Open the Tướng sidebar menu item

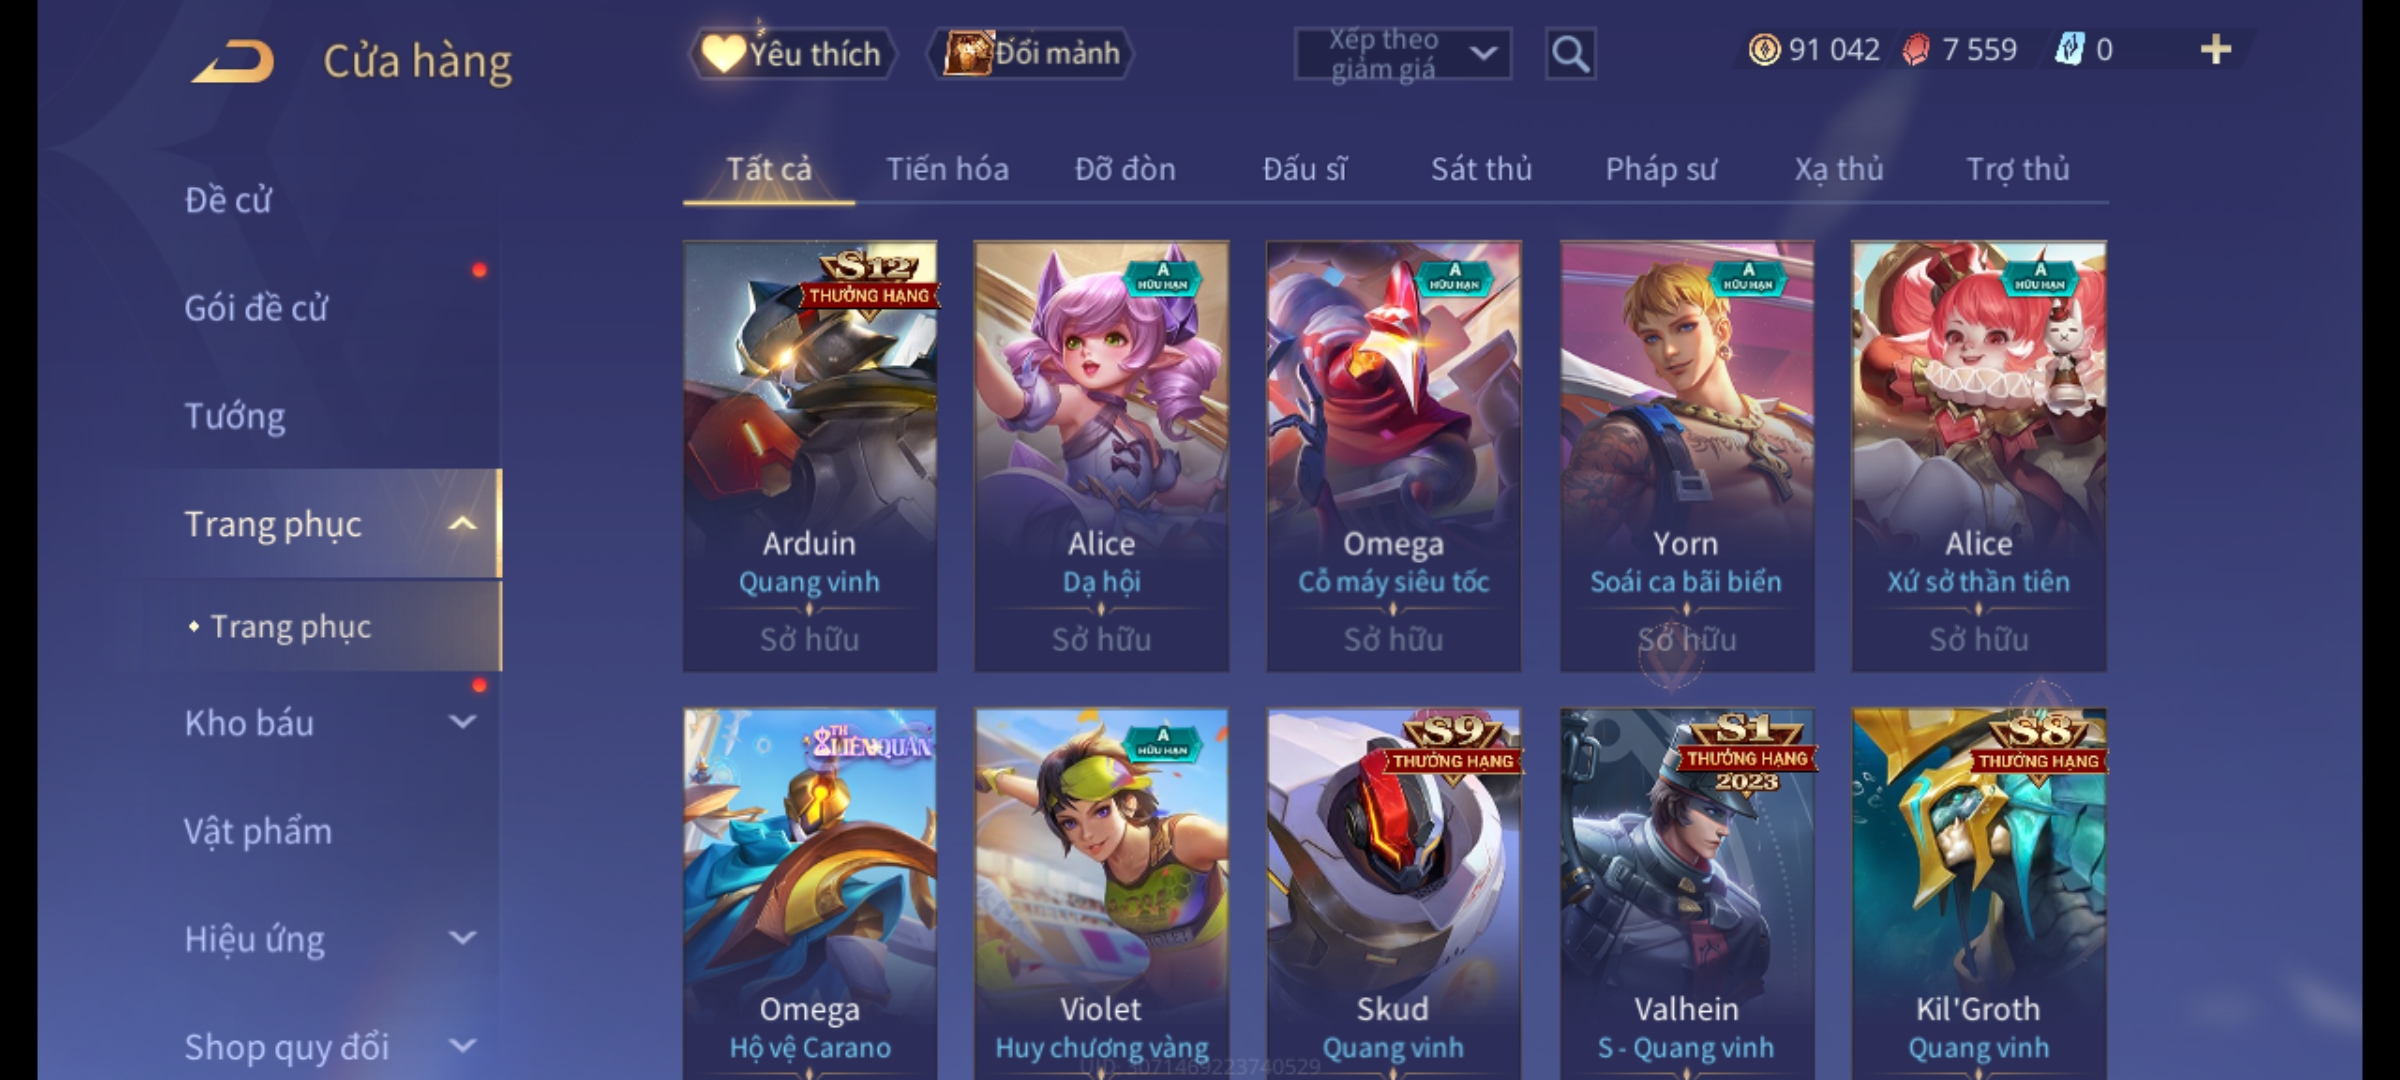235,416
